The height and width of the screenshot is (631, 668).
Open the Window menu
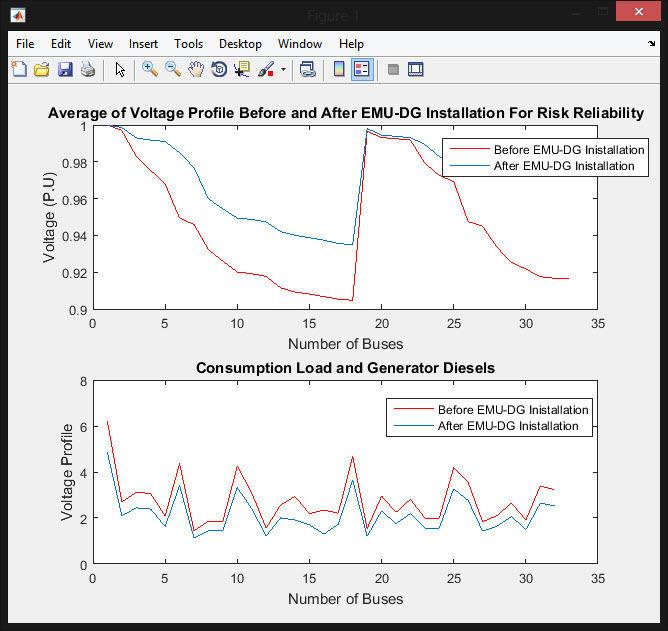coord(300,44)
